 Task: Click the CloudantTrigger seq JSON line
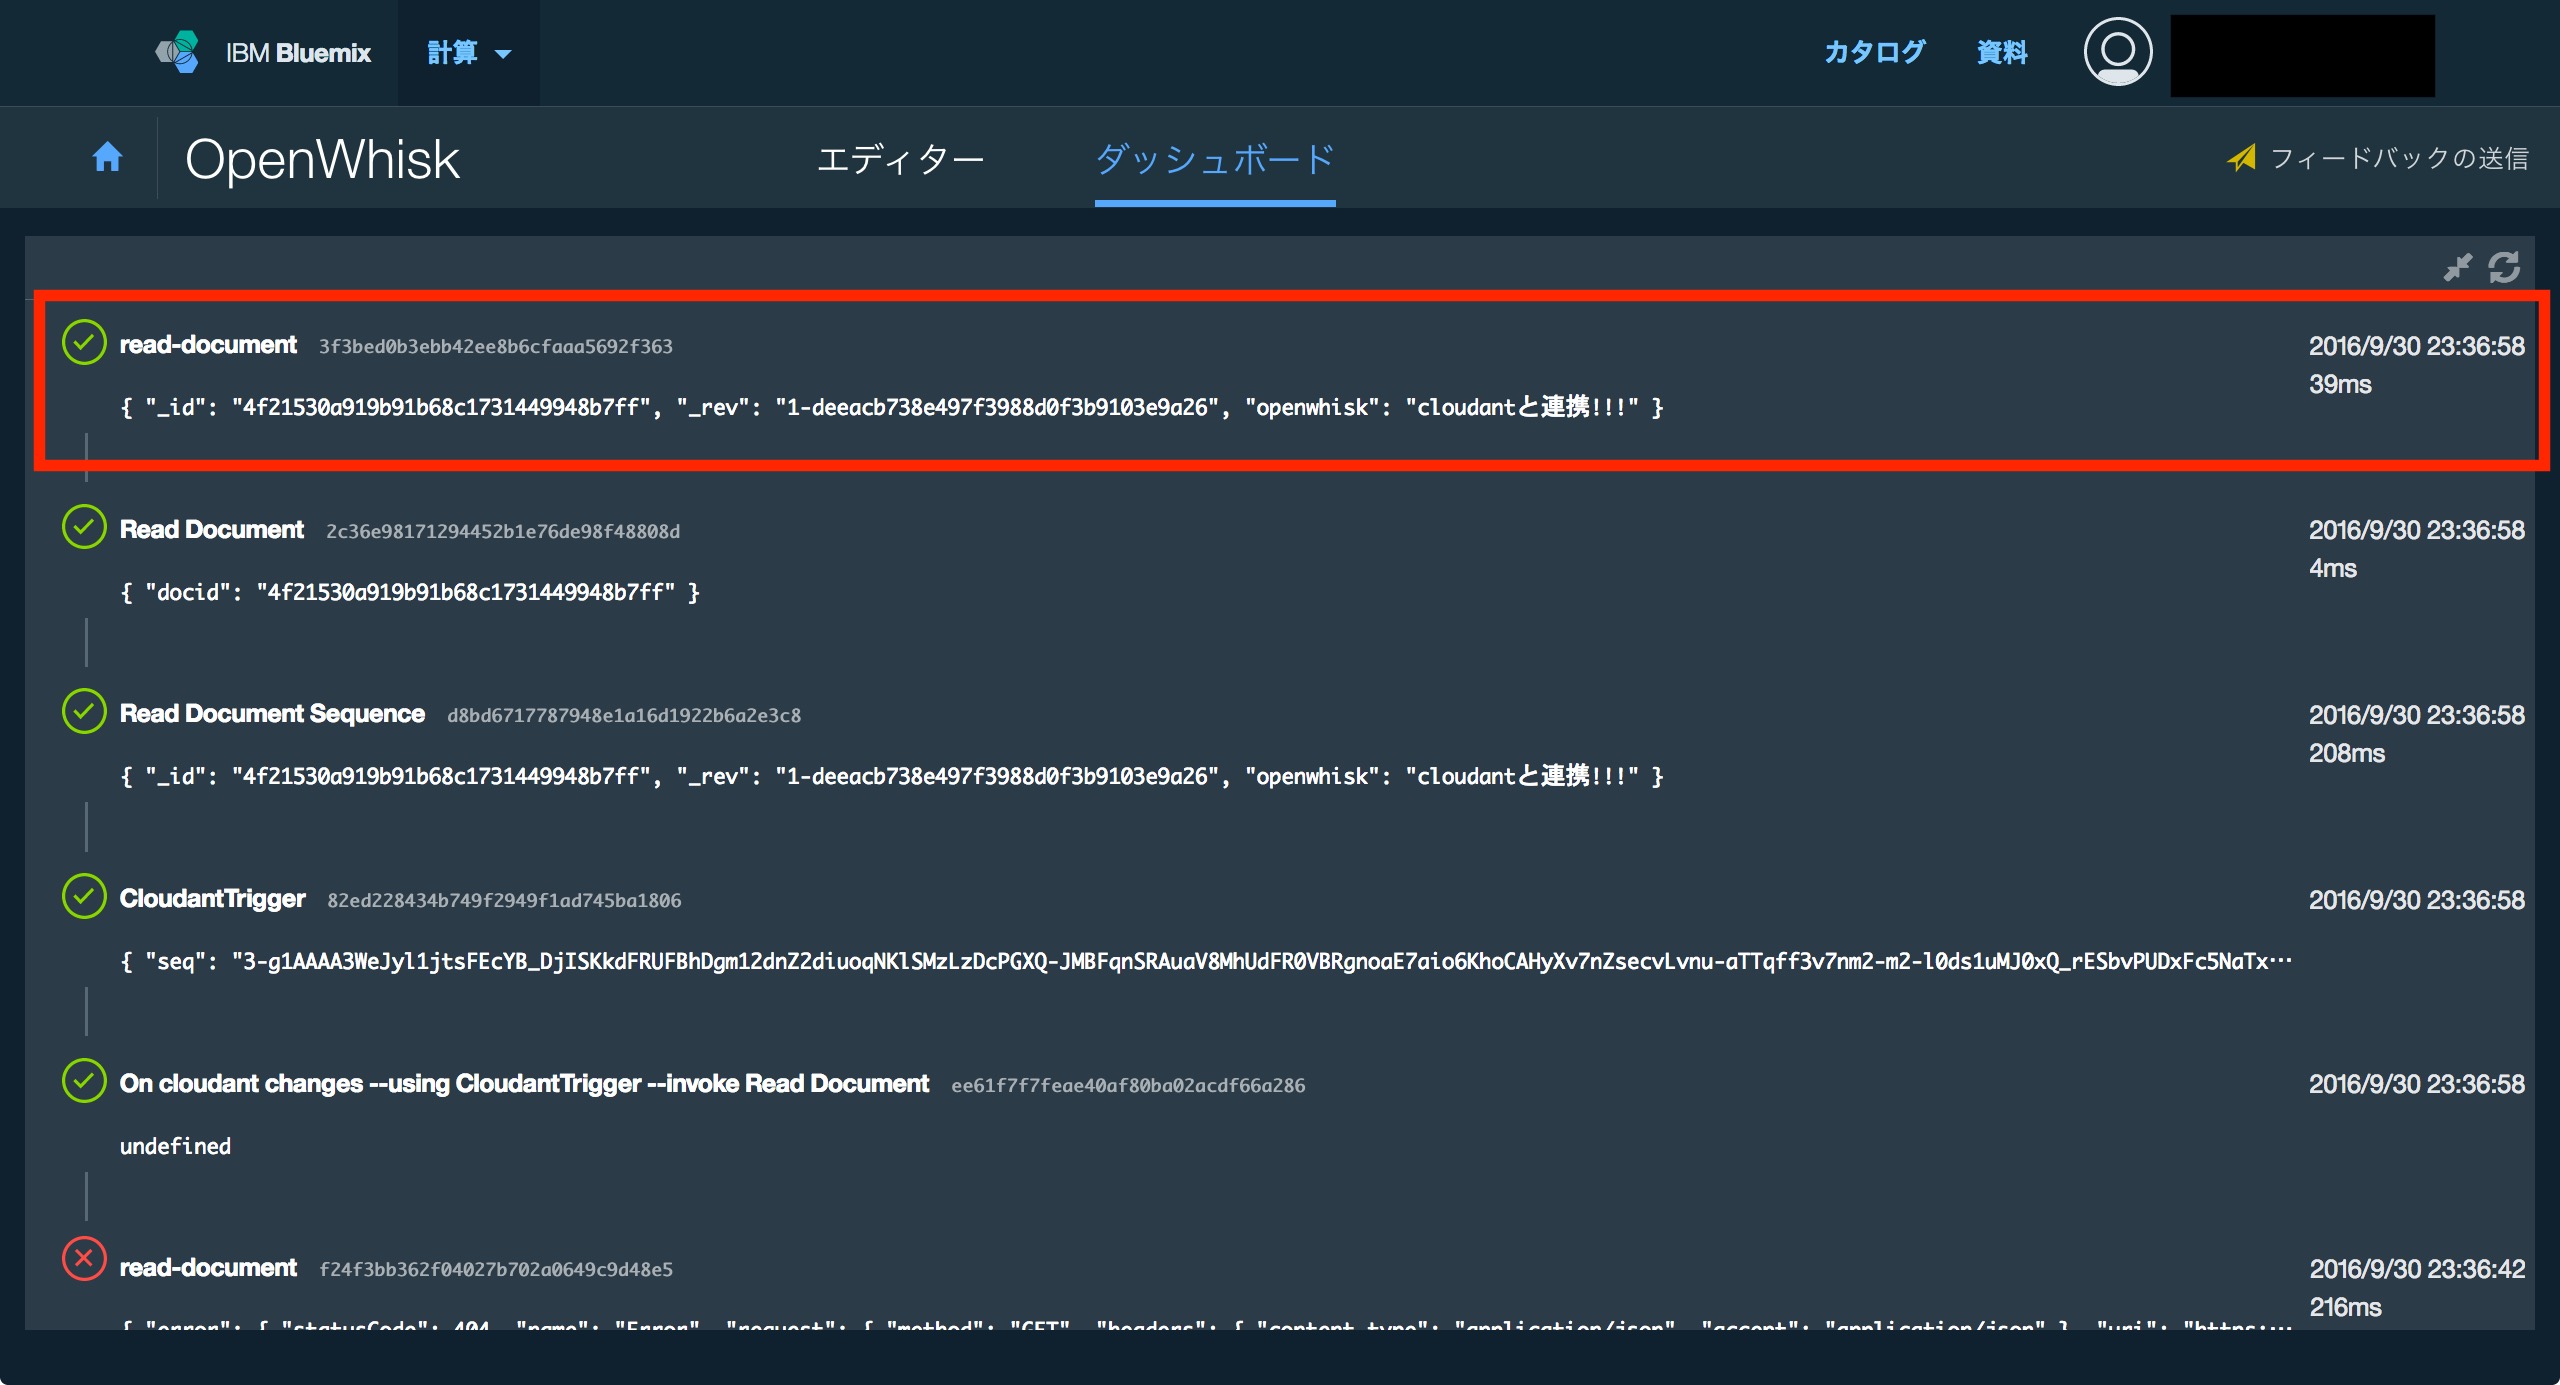[1206, 961]
